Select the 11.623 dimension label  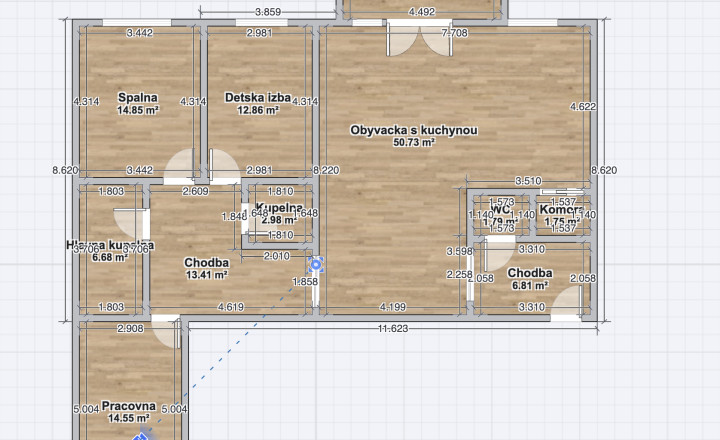pyautogui.click(x=393, y=328)
